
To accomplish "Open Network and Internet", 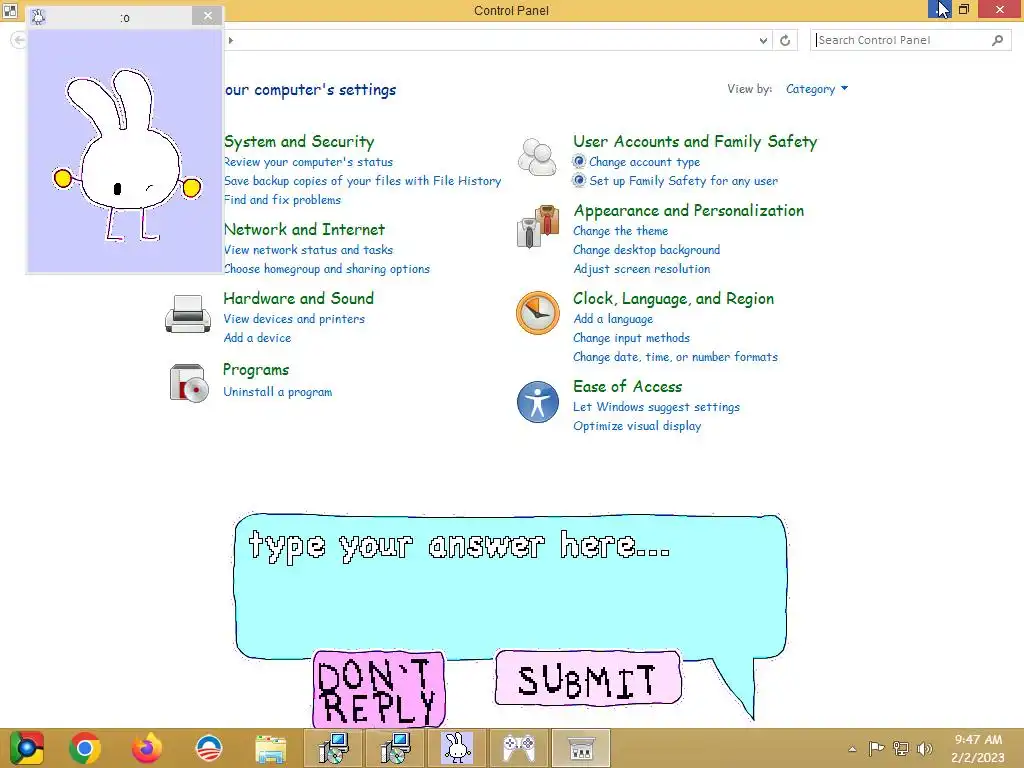I will (304, 229).
